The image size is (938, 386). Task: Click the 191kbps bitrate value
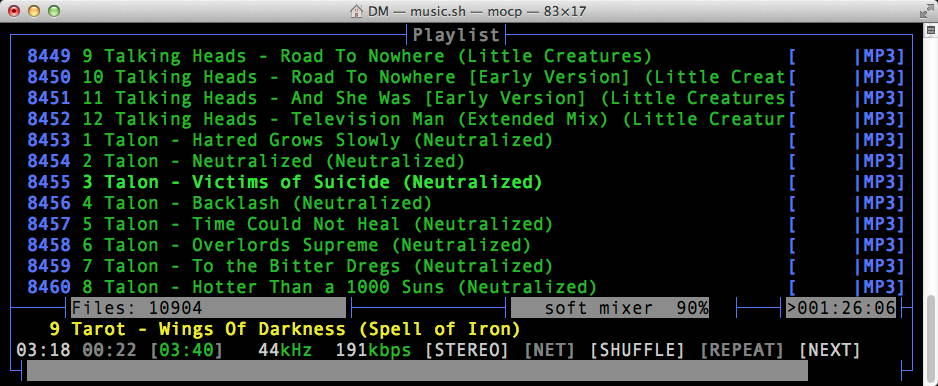[x=373, y=350]
